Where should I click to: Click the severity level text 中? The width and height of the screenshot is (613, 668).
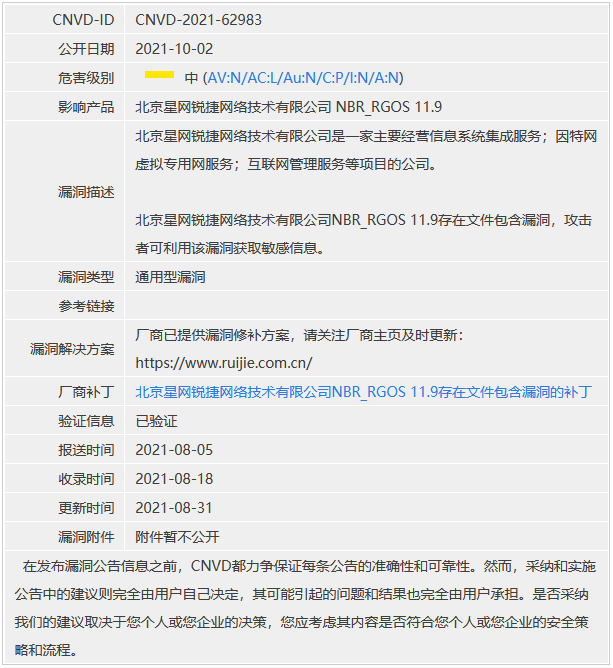click(x=191, y=78)
